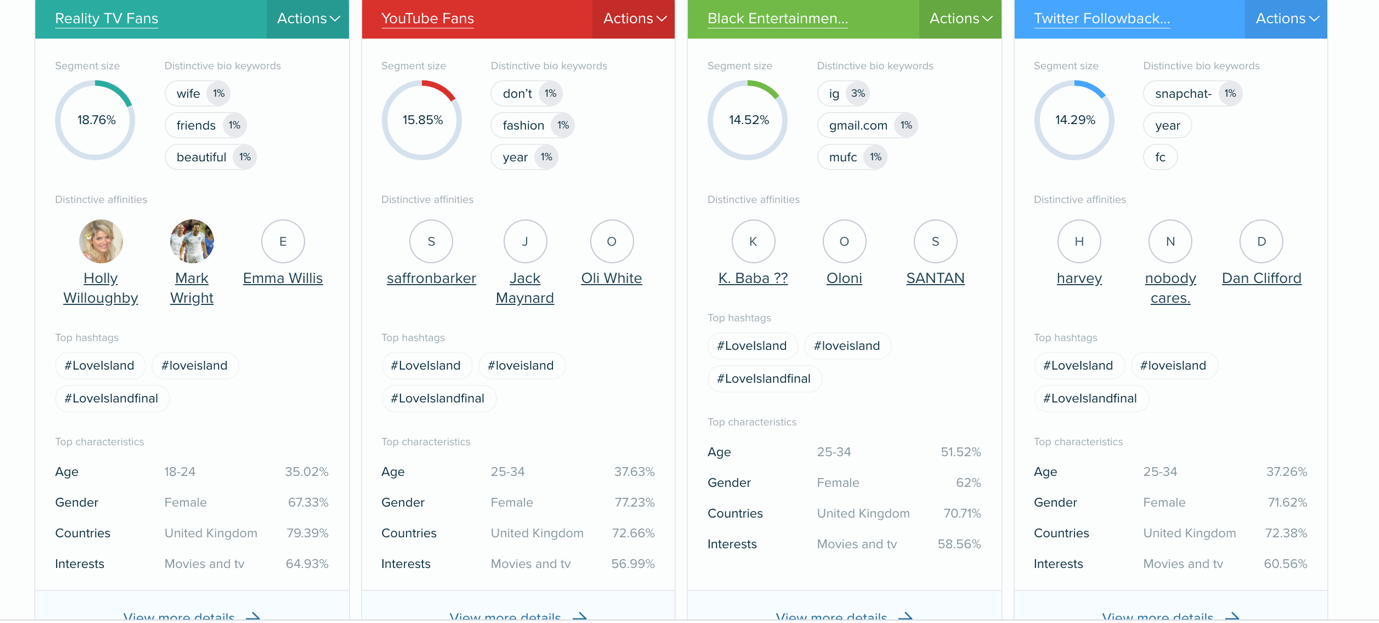Select the Oloni 'O' avatar icon

[x=844, y=241]
